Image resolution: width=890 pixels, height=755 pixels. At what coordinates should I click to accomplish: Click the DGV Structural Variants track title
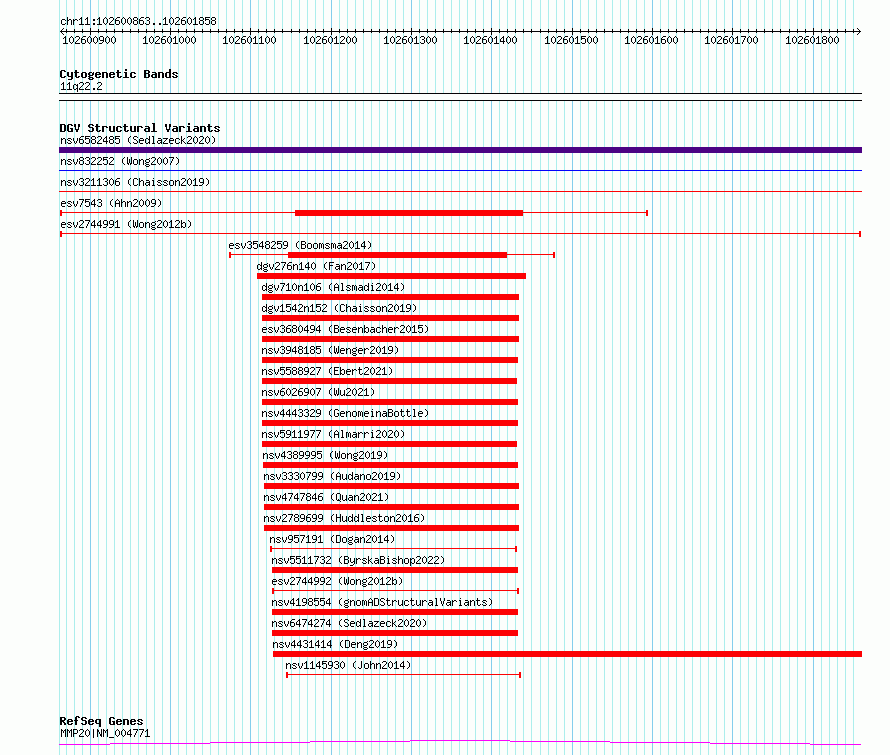pyautogui.click(x=140, y=128)
